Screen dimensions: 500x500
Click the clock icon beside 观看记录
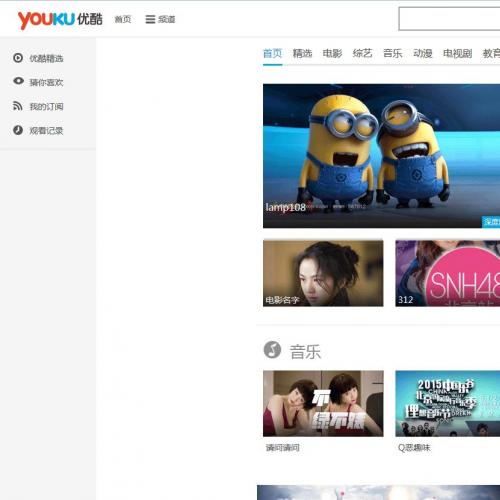[x=18, y=130]
